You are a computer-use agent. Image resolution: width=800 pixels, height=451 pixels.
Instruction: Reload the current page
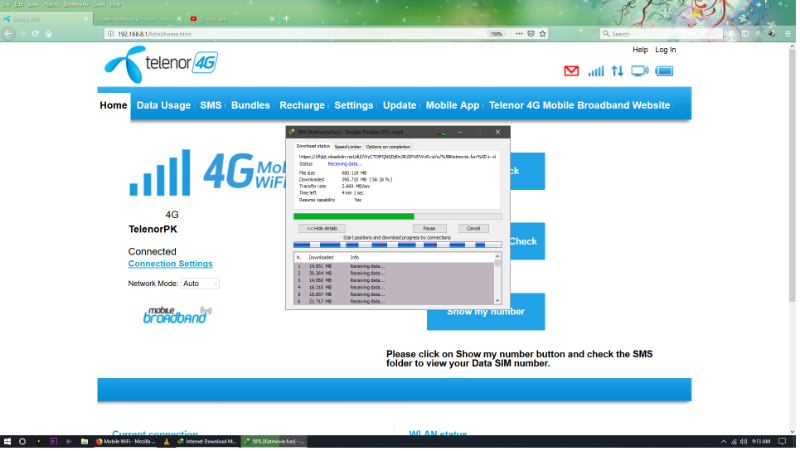(35, 34)
